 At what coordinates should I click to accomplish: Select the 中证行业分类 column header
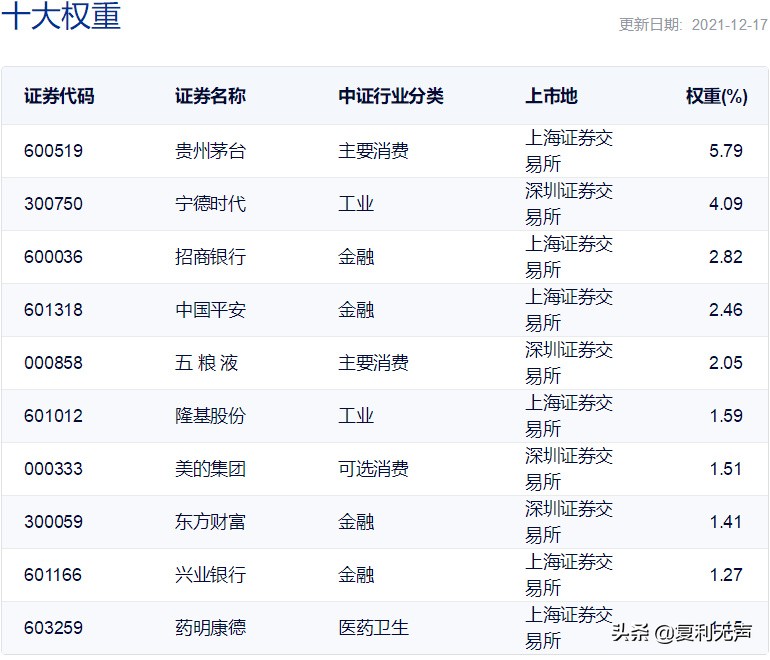[x=391, y=96]
